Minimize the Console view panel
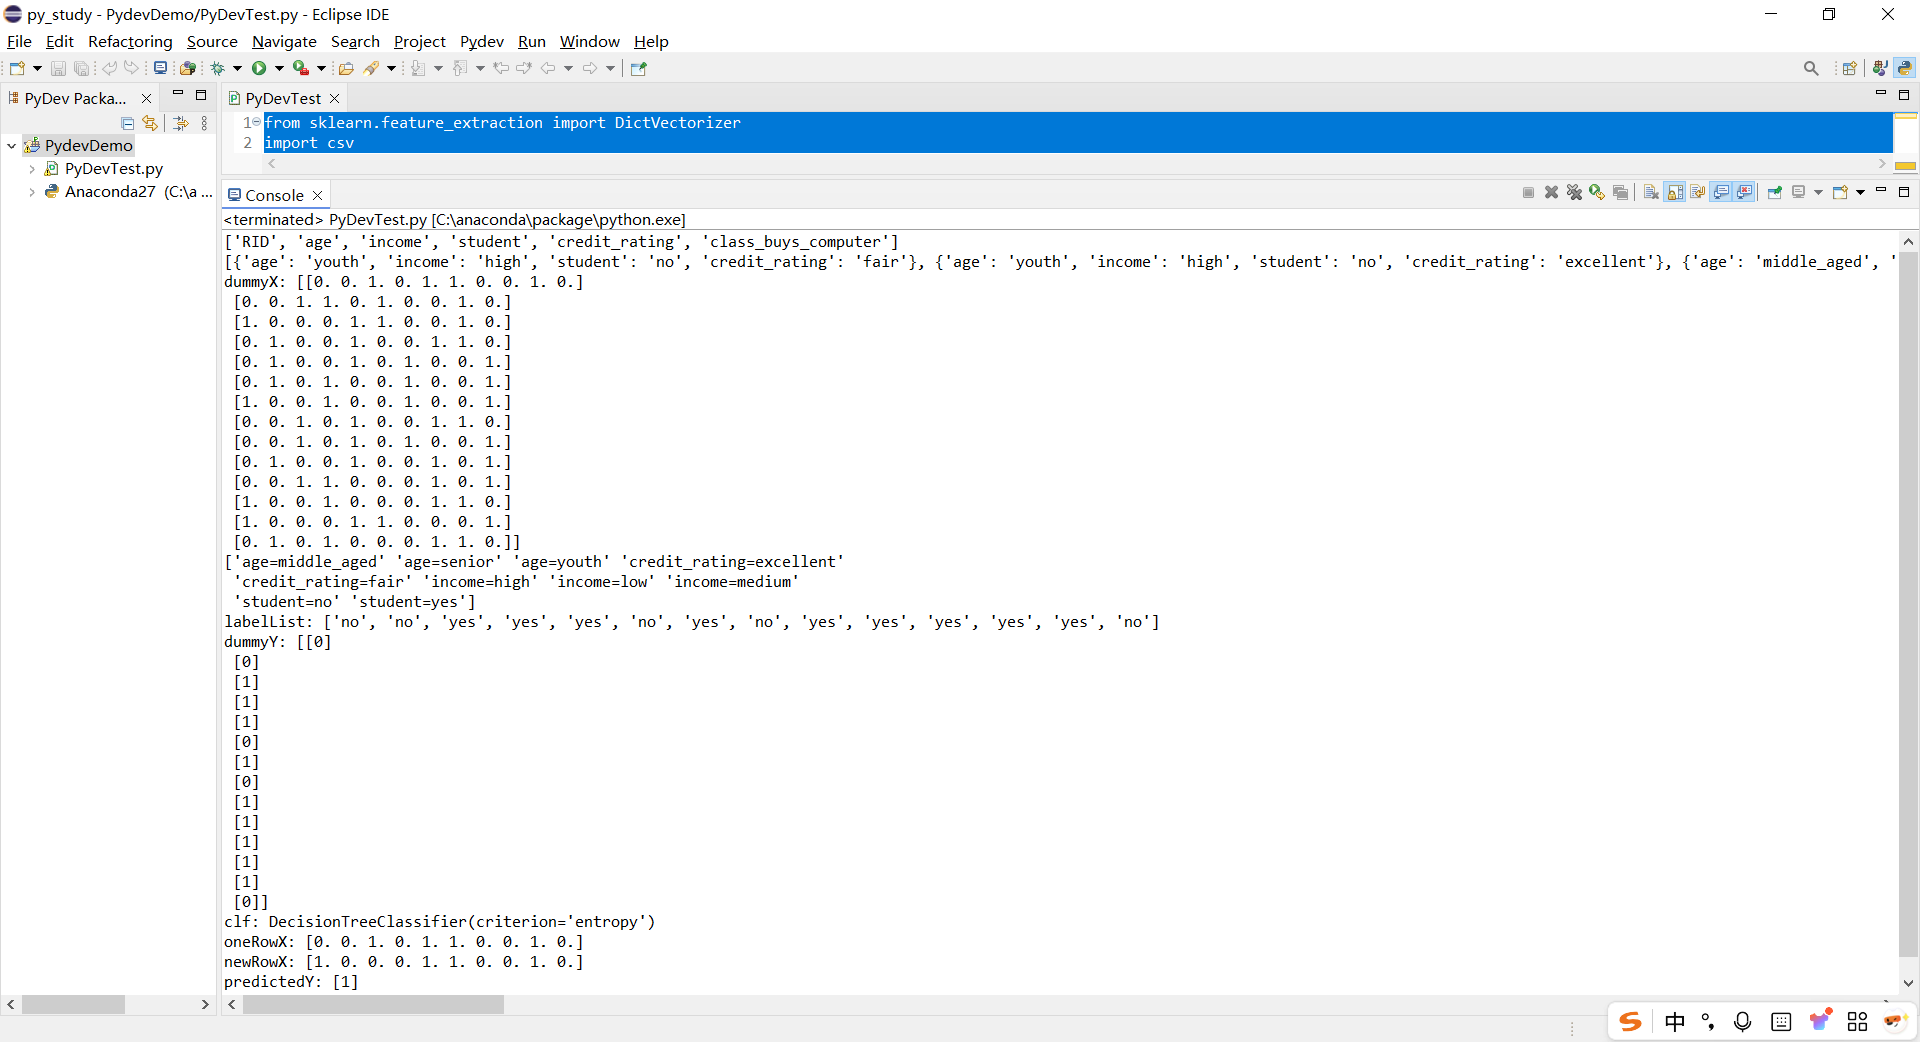This screenshot has width=1920, height=1042. [x=1881, y=190]
